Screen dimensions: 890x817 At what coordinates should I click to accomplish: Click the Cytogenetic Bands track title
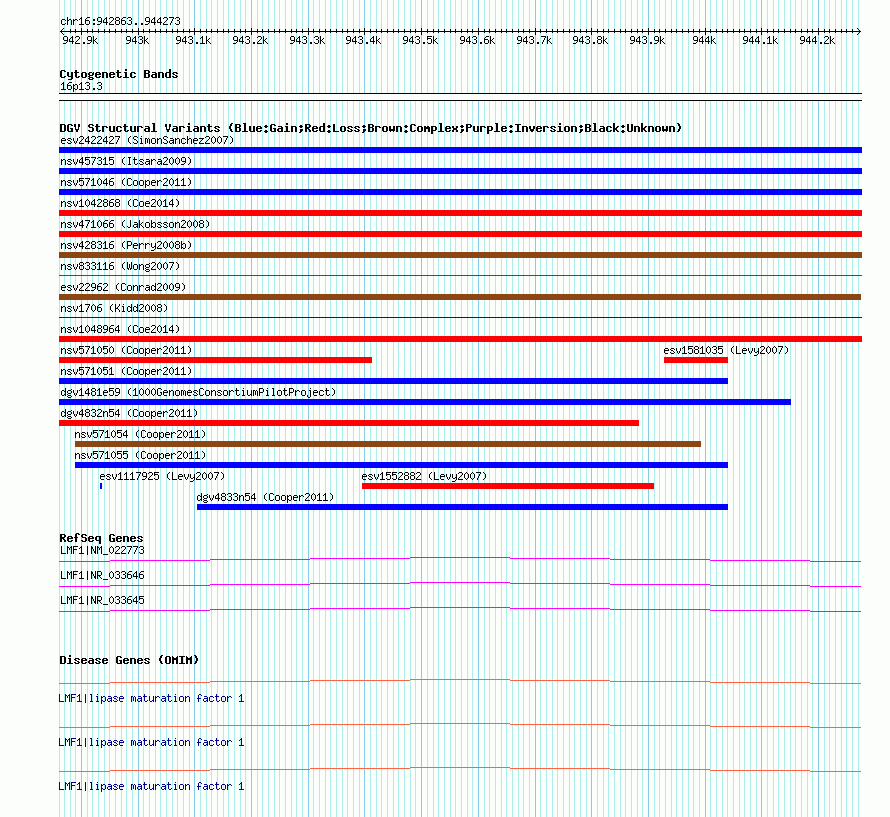(x=119, y=74)
